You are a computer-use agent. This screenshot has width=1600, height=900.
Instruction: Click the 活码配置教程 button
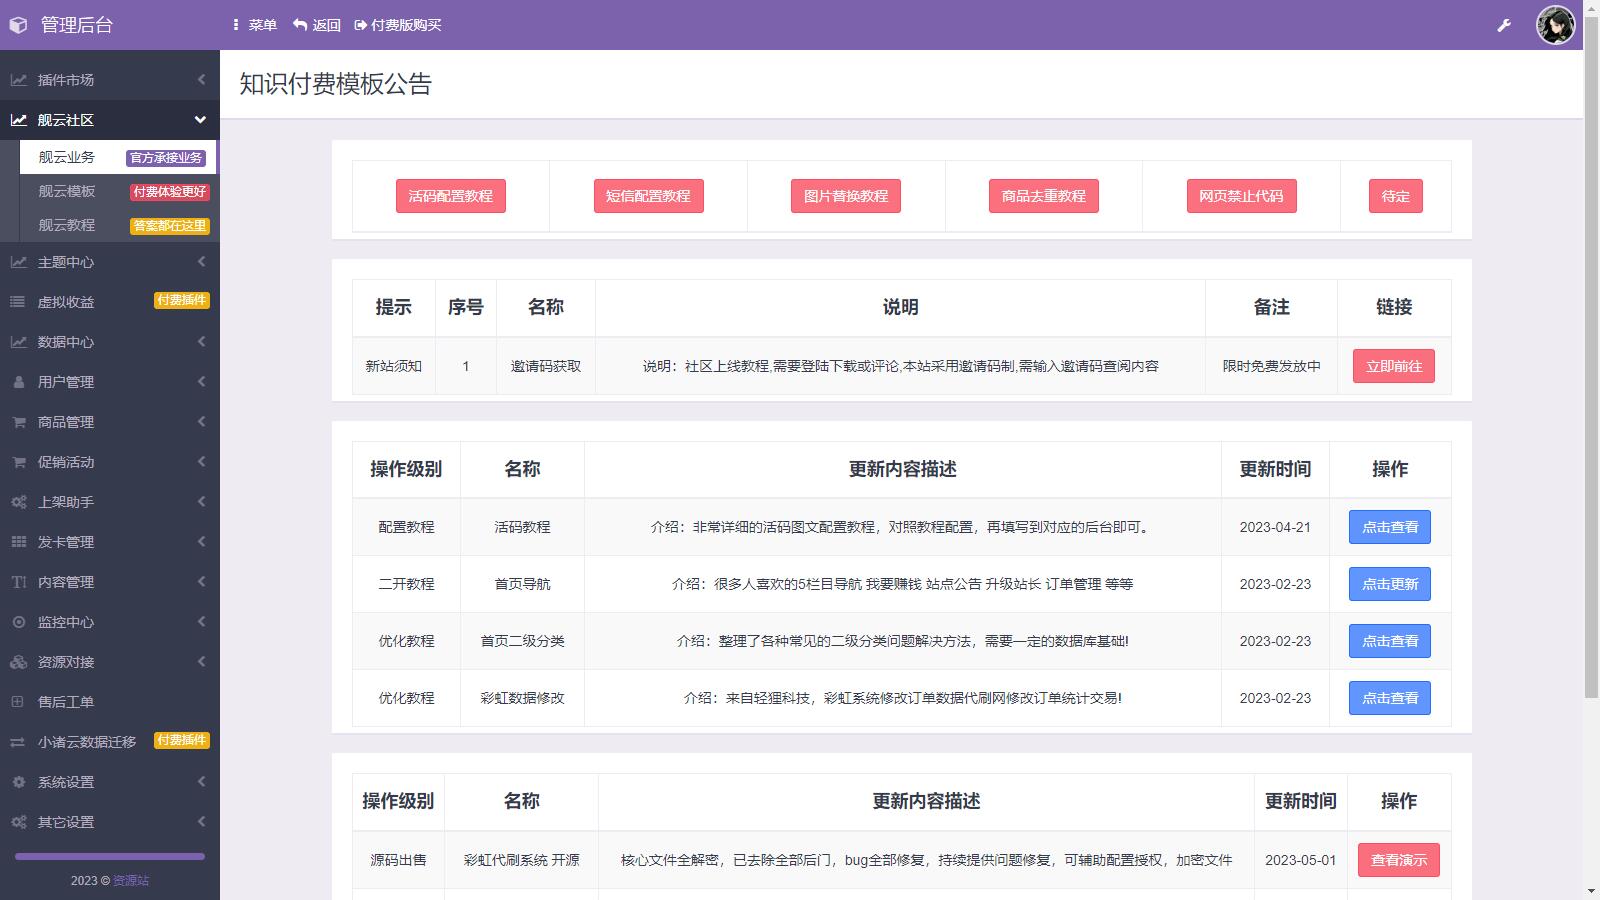point(450,196)
